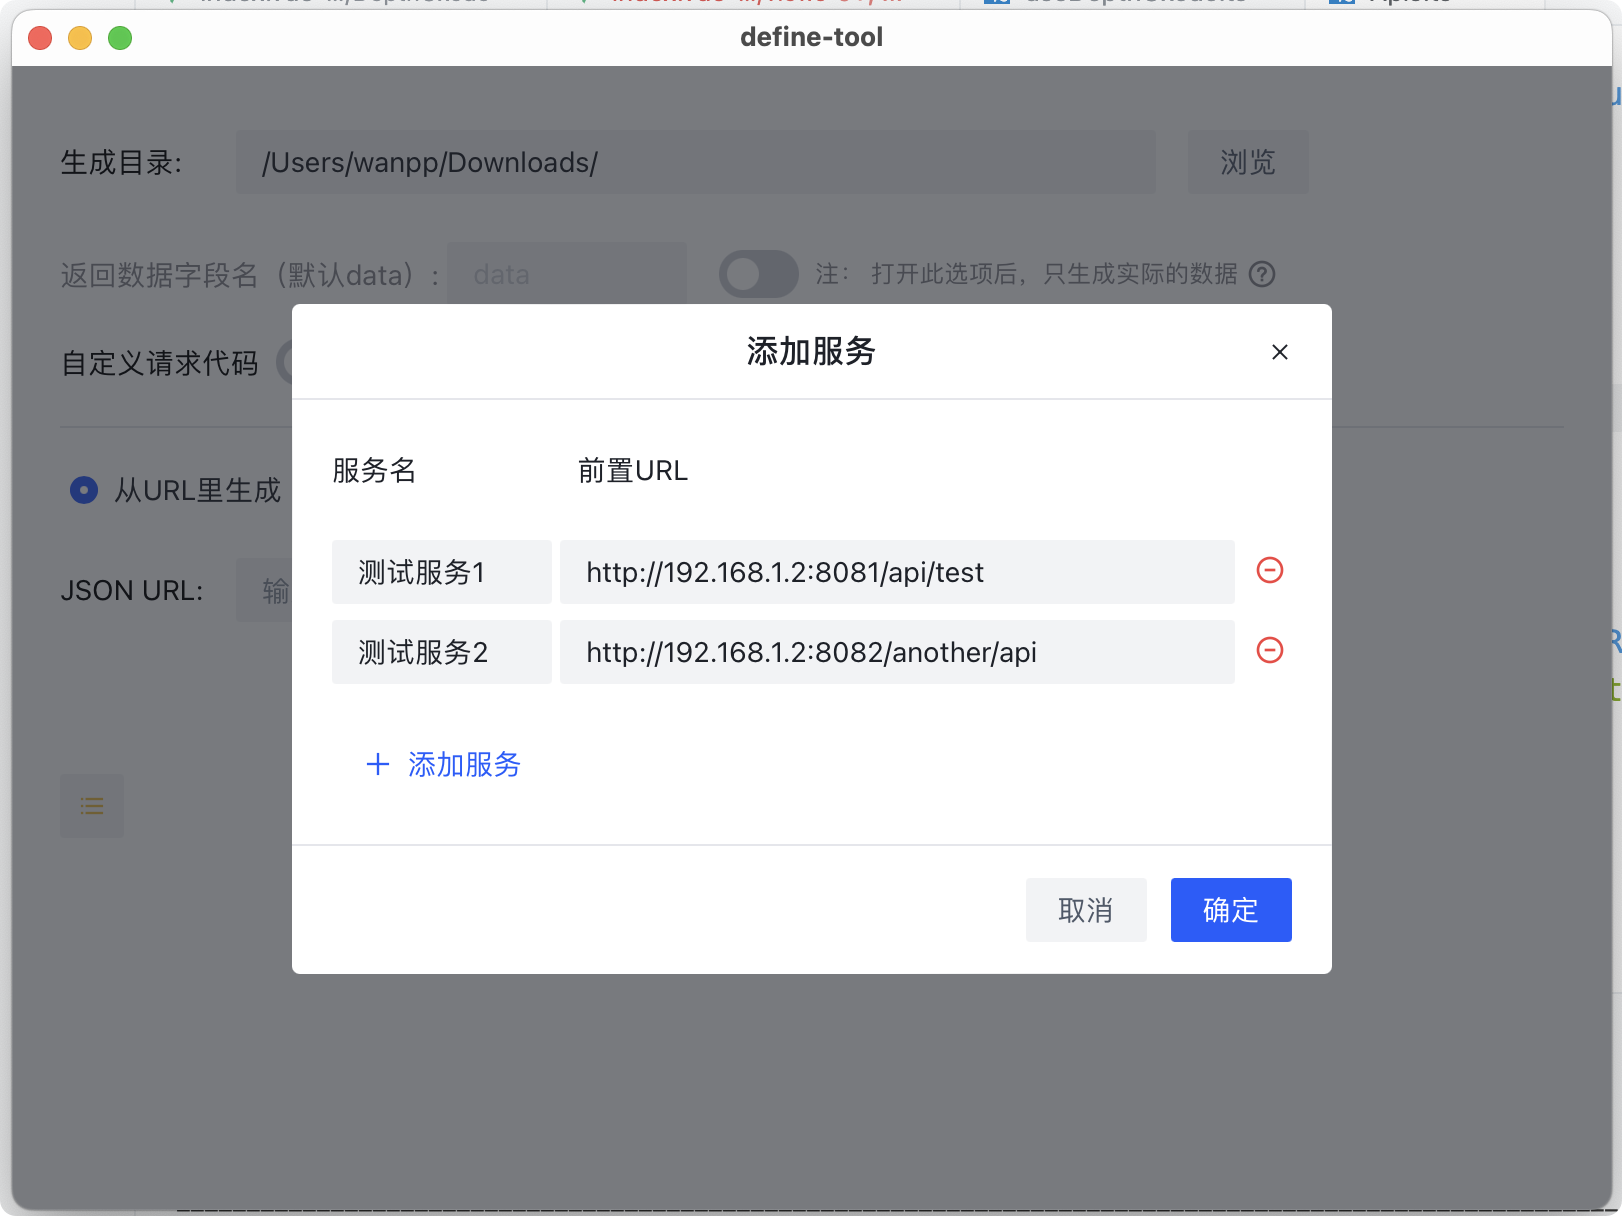
Task: Click the 添加服务 link text
Action: coord(464,765)
